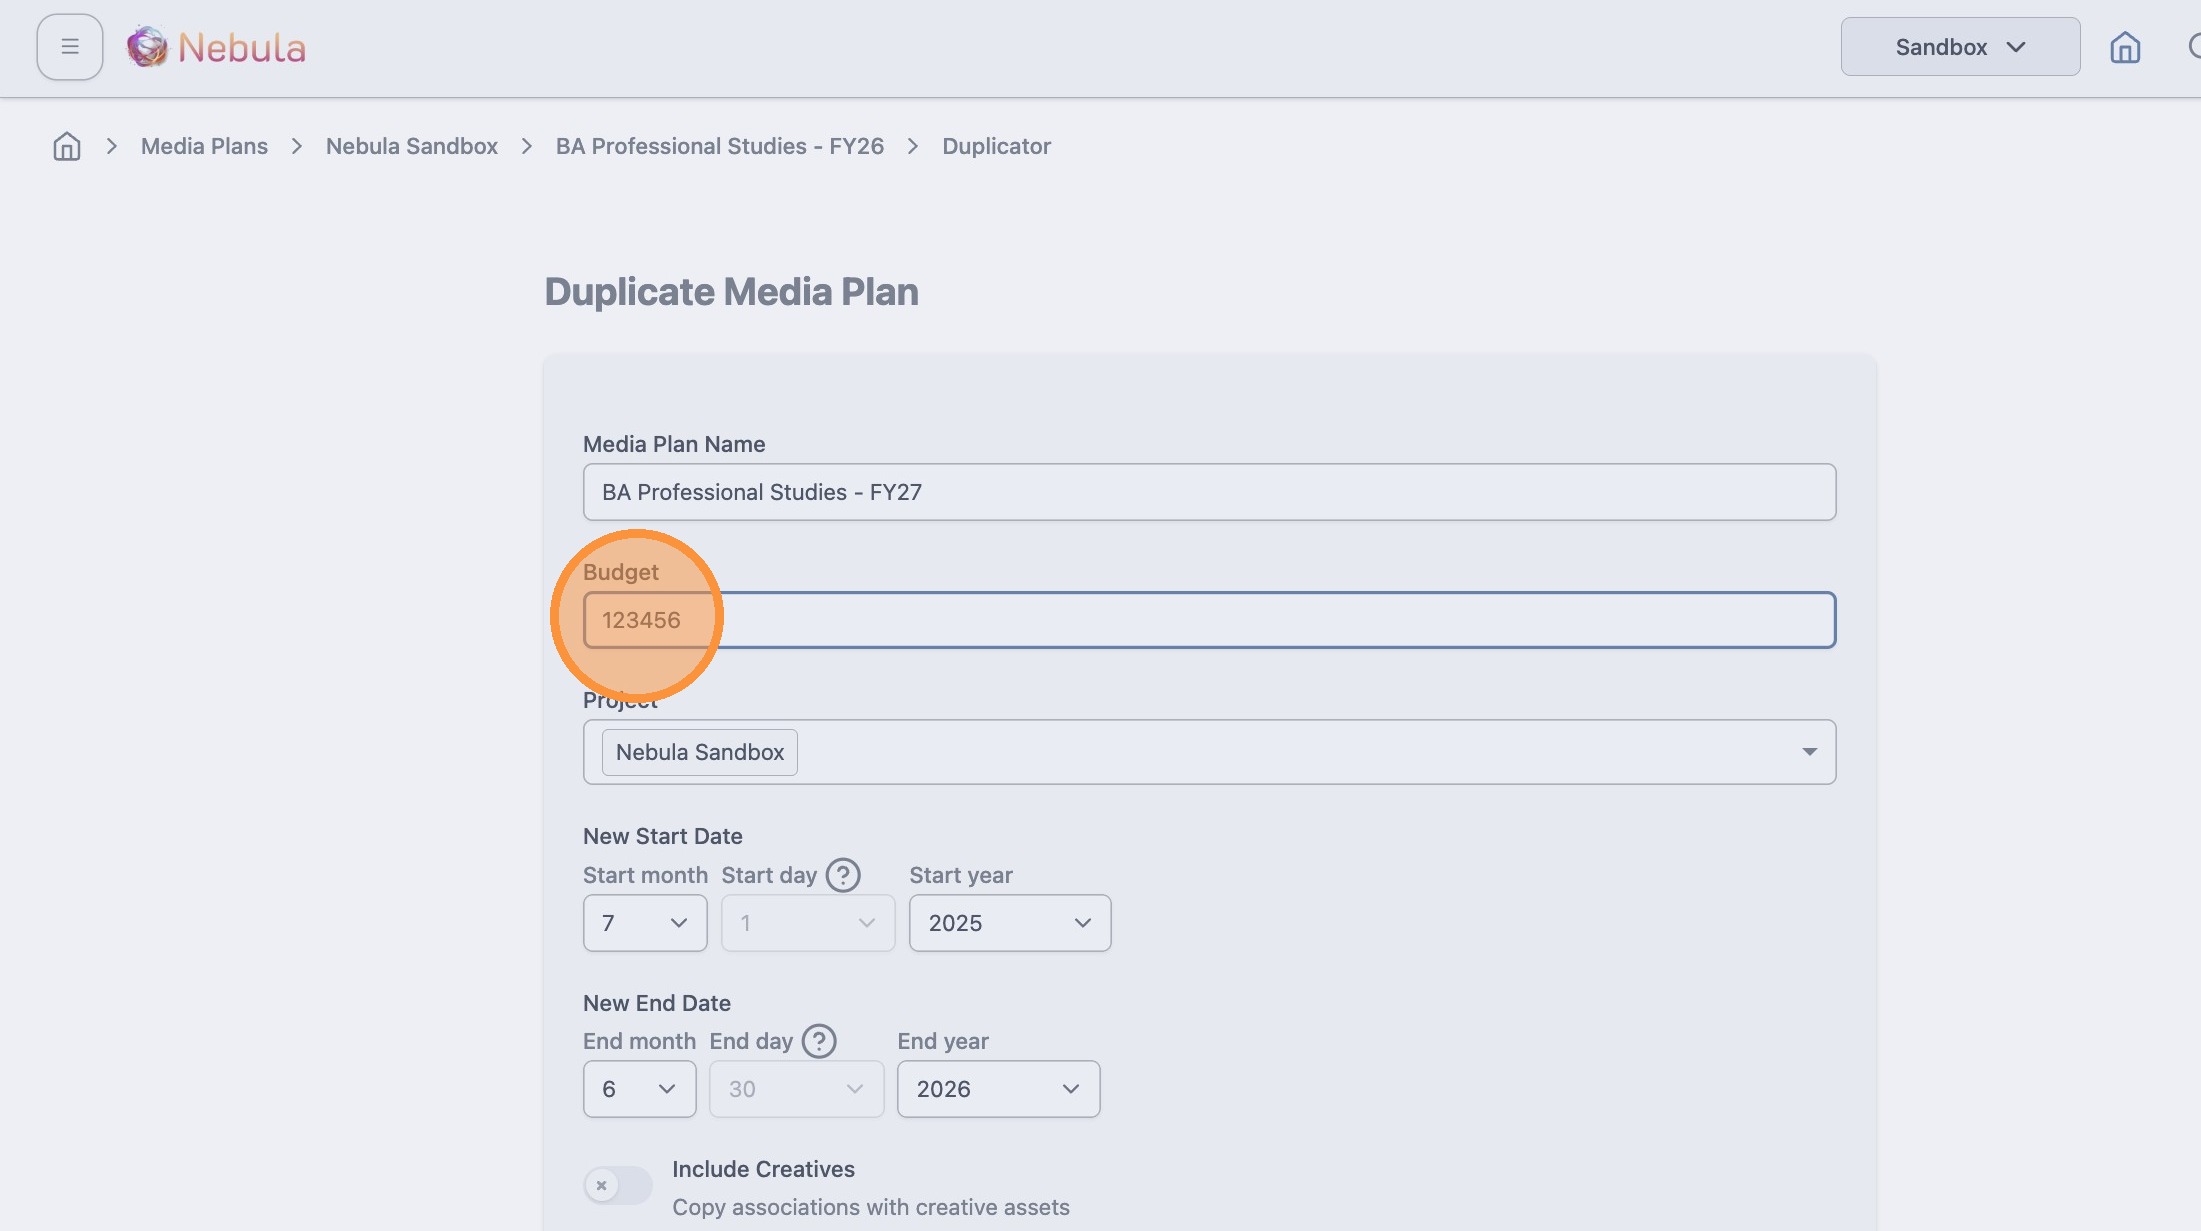This screenshot has width=2201, height=1231.
Task: Open BA Professional Studies - FY26 breadcrumb
Action: coord(720,146)
